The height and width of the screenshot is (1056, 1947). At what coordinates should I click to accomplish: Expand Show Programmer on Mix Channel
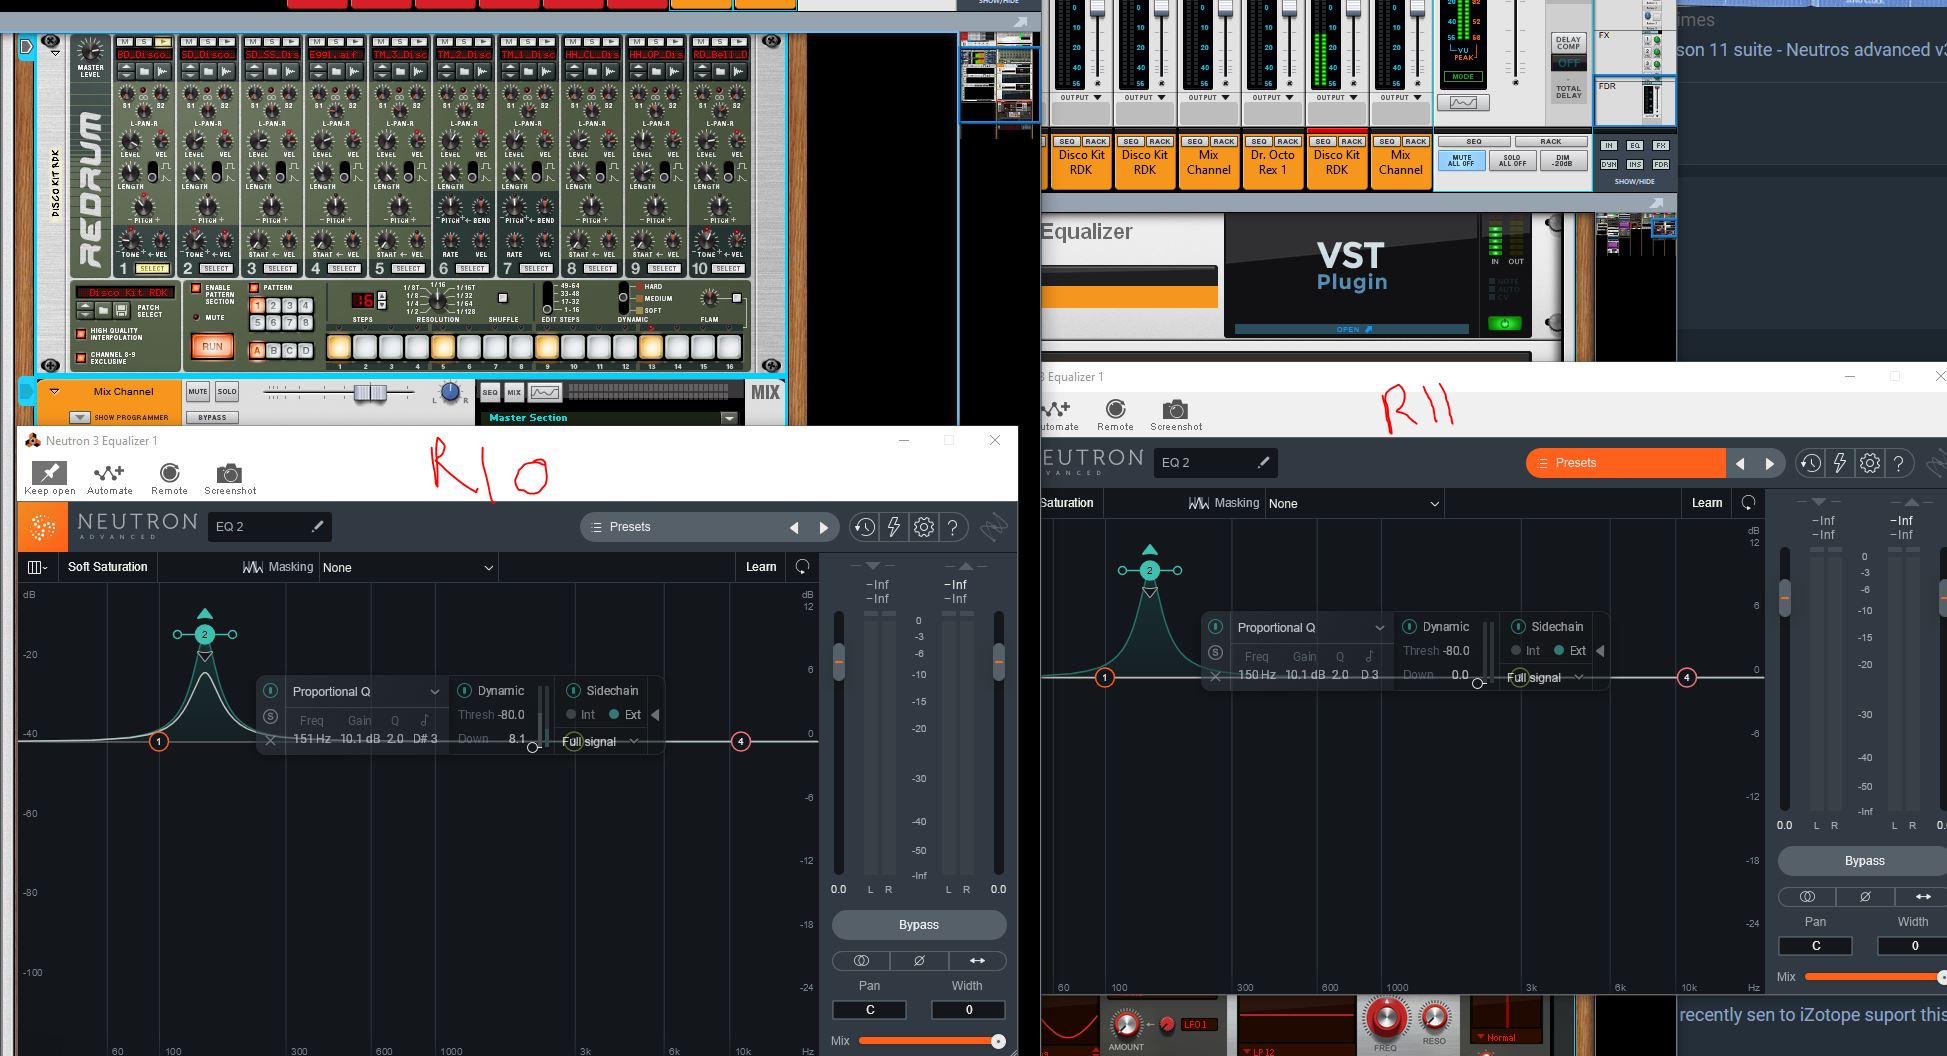coord(80,417)
